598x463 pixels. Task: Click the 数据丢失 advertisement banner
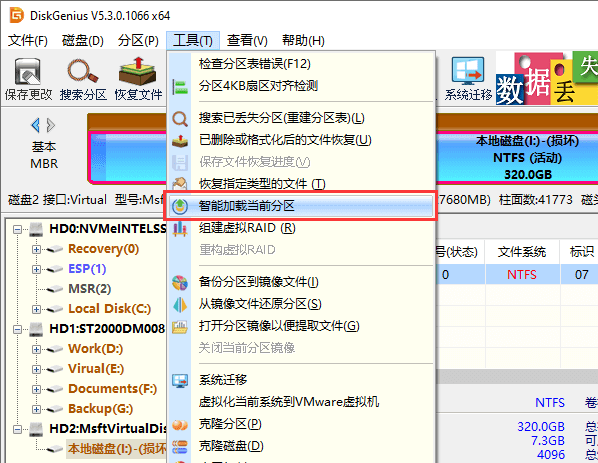coord(547,79)
